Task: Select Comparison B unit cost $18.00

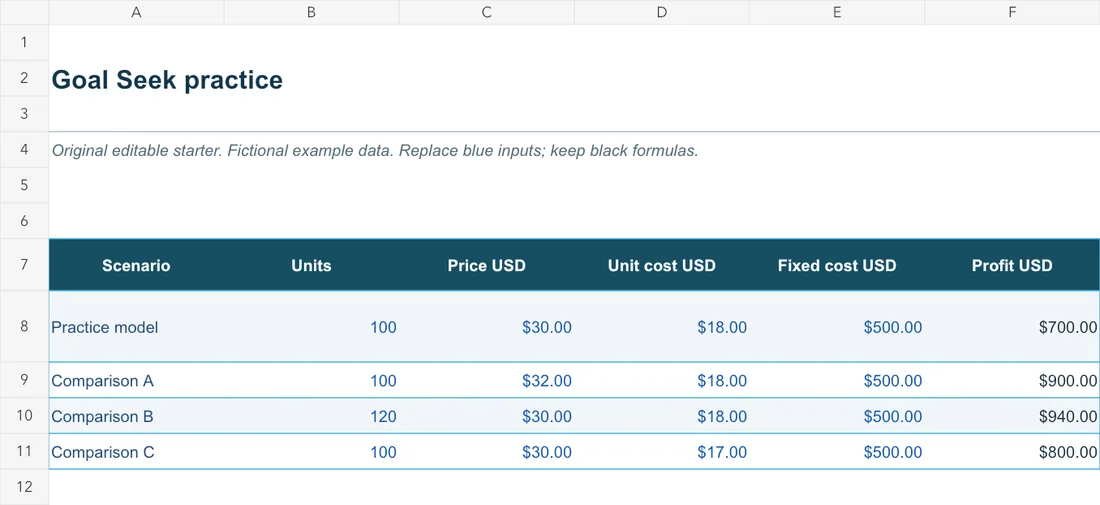Action: tap(662, 417)
